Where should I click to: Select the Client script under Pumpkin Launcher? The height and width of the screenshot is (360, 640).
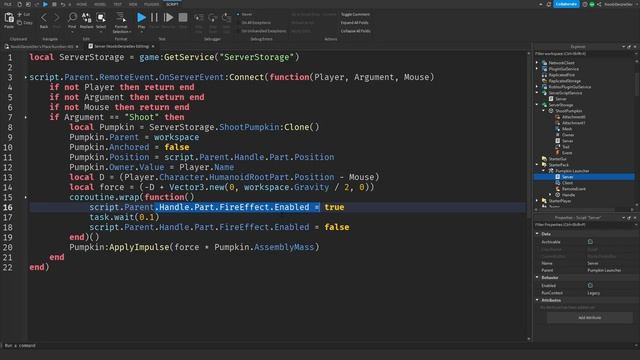(567, 183)
